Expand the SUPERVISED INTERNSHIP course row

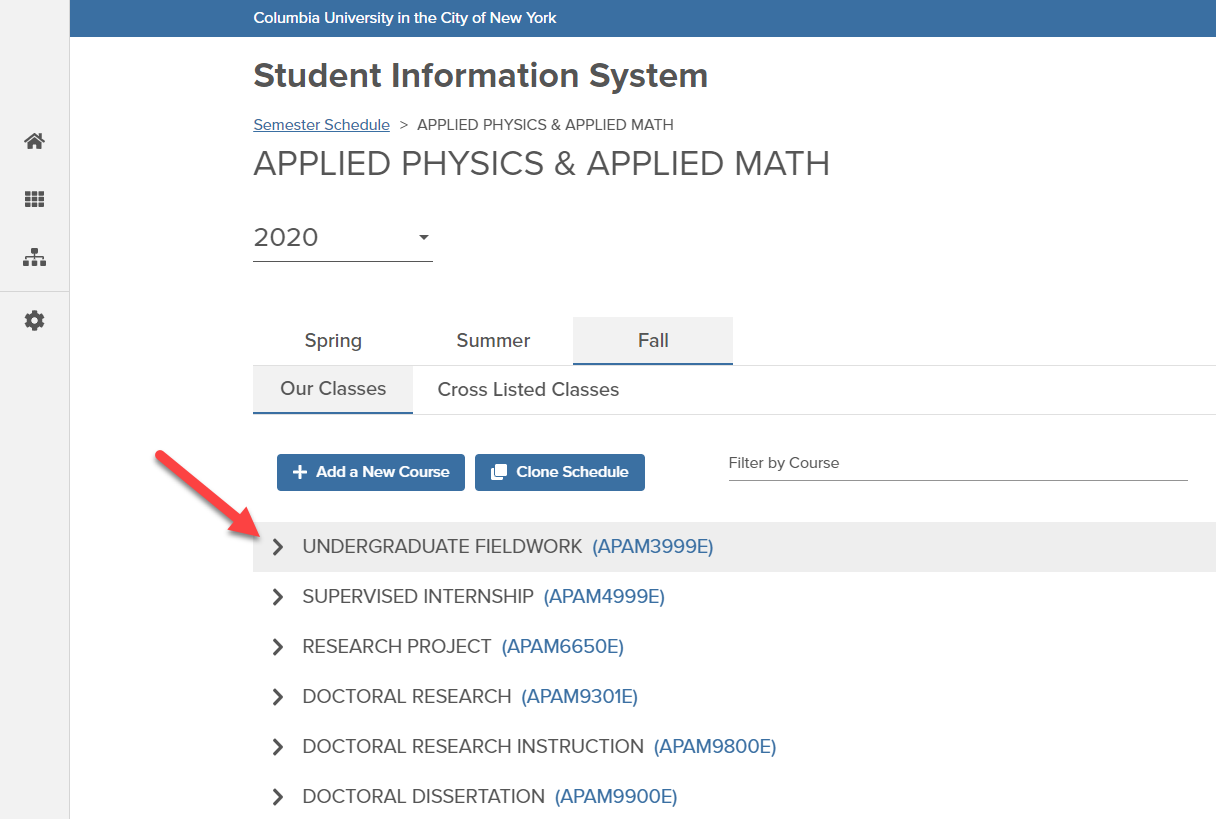(278, 597)
